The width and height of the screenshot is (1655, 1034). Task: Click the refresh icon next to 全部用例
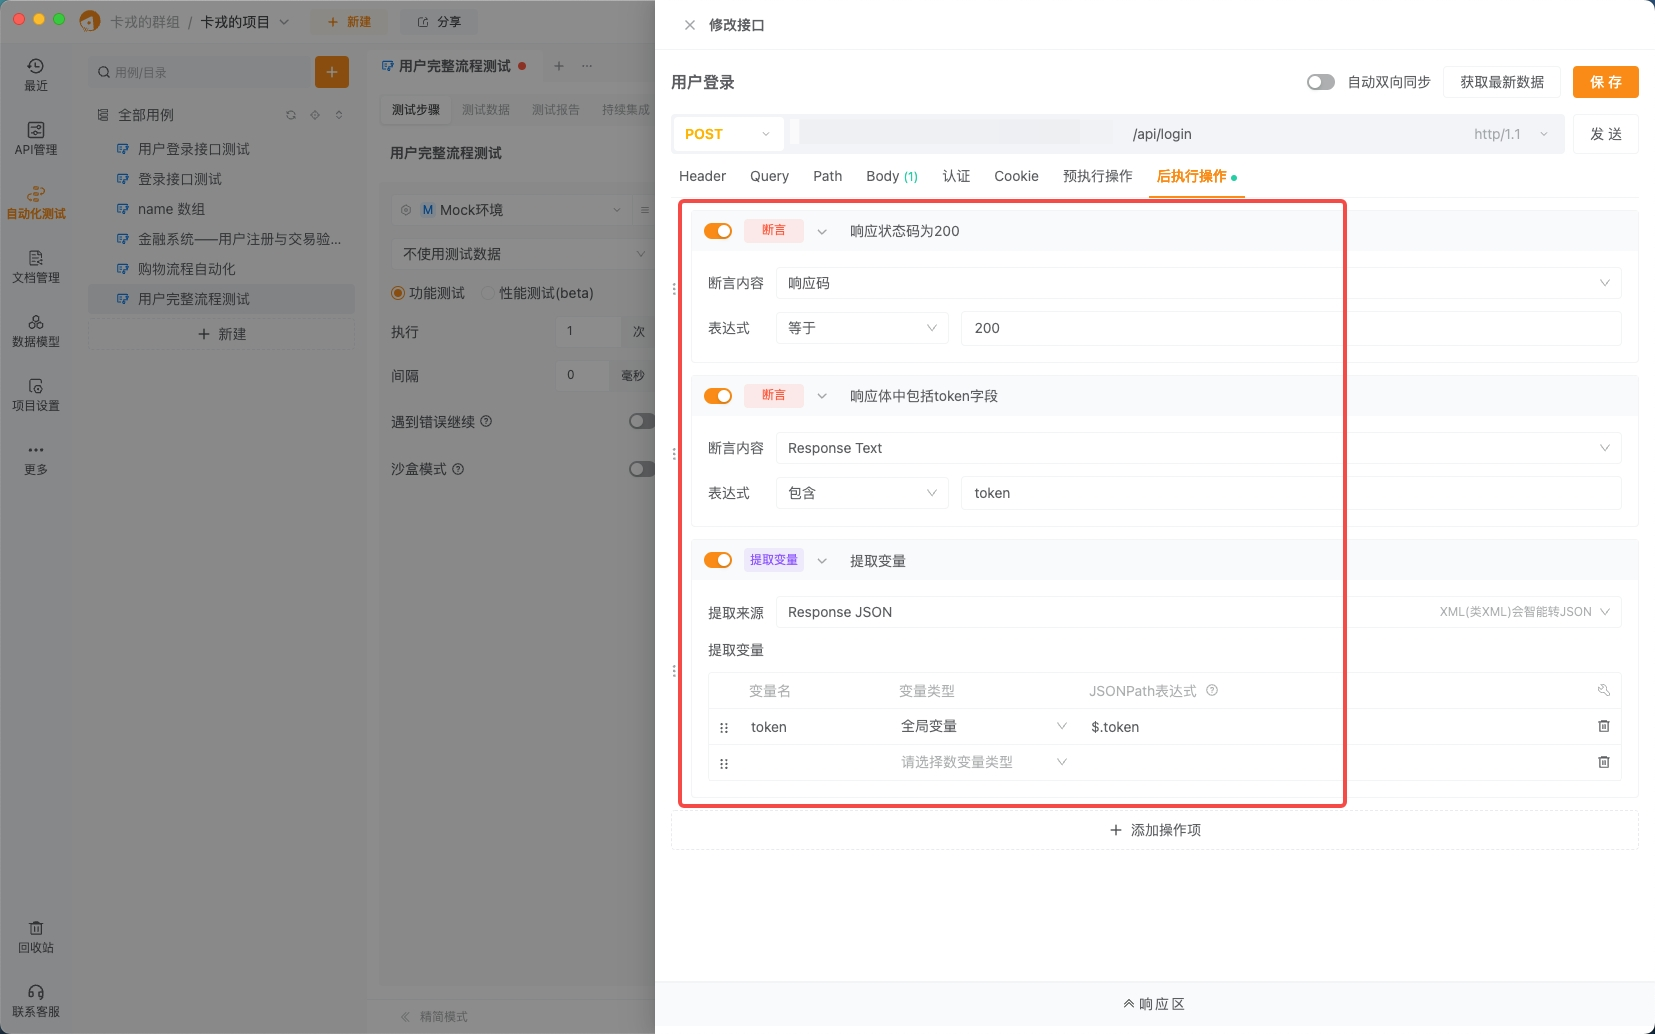pos(291,115)
